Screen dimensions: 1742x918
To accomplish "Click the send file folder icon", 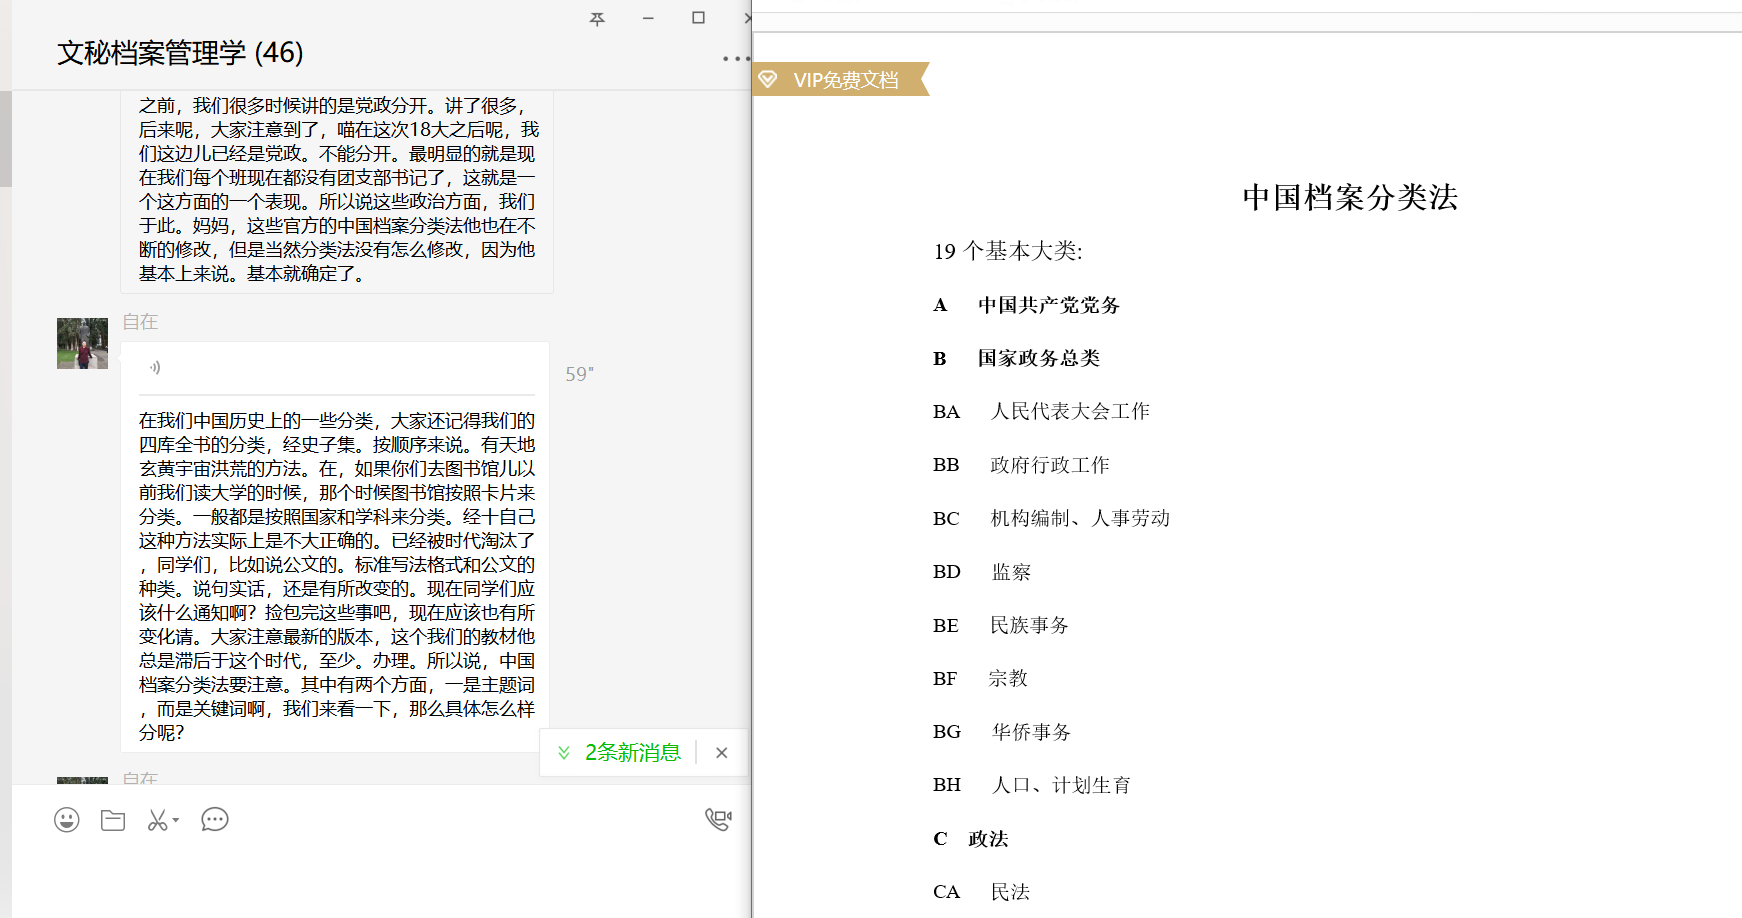I will pyautogui.click(x=113, y=821).
